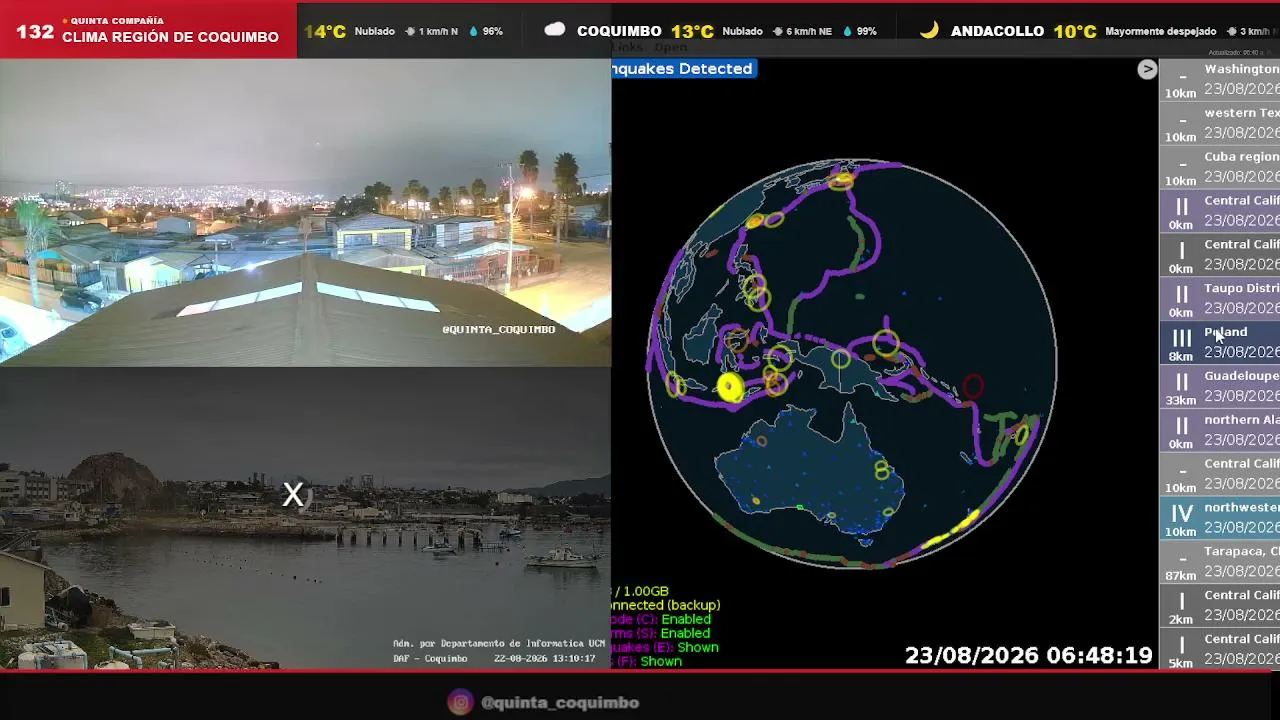Screen dimensions: 1280x720
Task: Click the CLIMA REGIÓN DE COQUIMBO banner
Action: tap(170, 37)
